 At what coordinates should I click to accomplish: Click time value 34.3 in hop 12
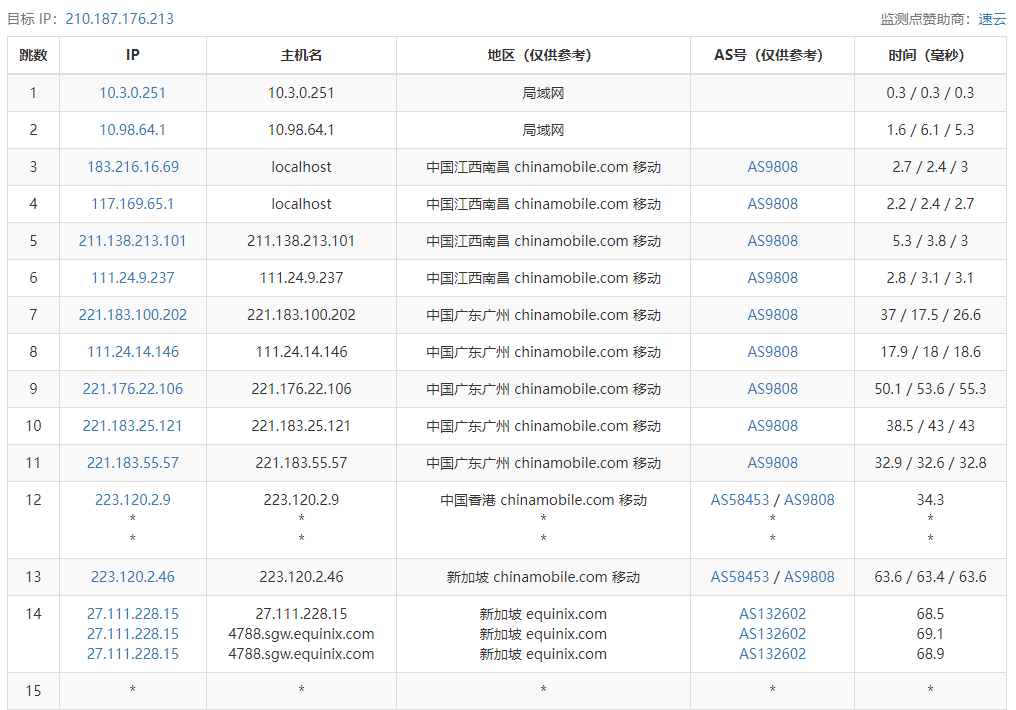pyautogui.click(x=930, y=499)
